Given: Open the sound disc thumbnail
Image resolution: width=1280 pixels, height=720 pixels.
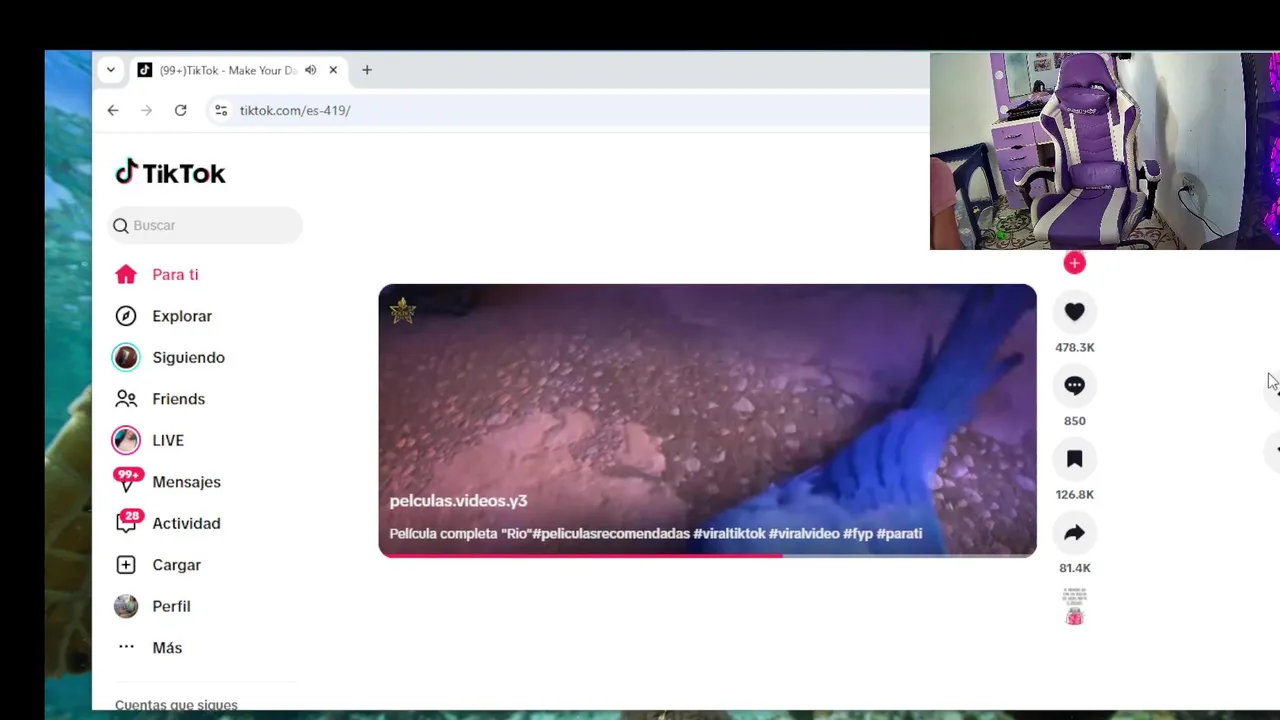Looking at the screenshot, I should pos(1075,606).
